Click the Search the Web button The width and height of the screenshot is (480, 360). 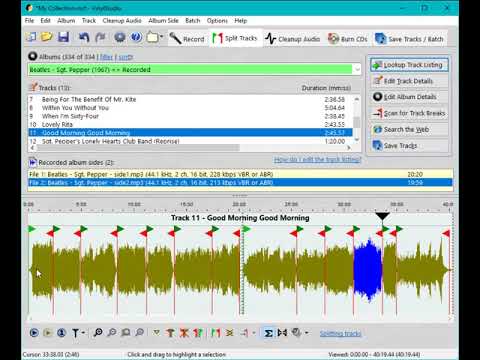409,129
